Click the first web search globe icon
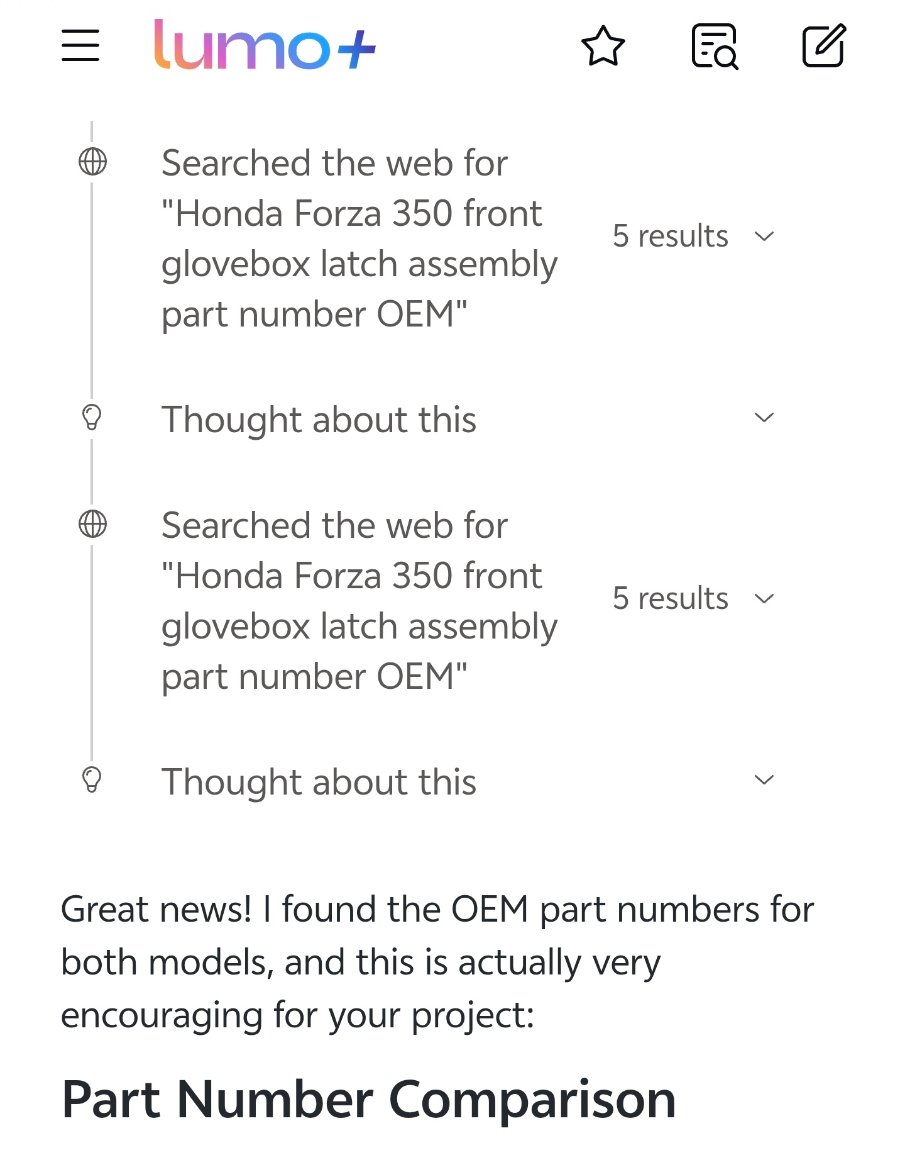905x1150 pixels. click(x=92, y=162)
